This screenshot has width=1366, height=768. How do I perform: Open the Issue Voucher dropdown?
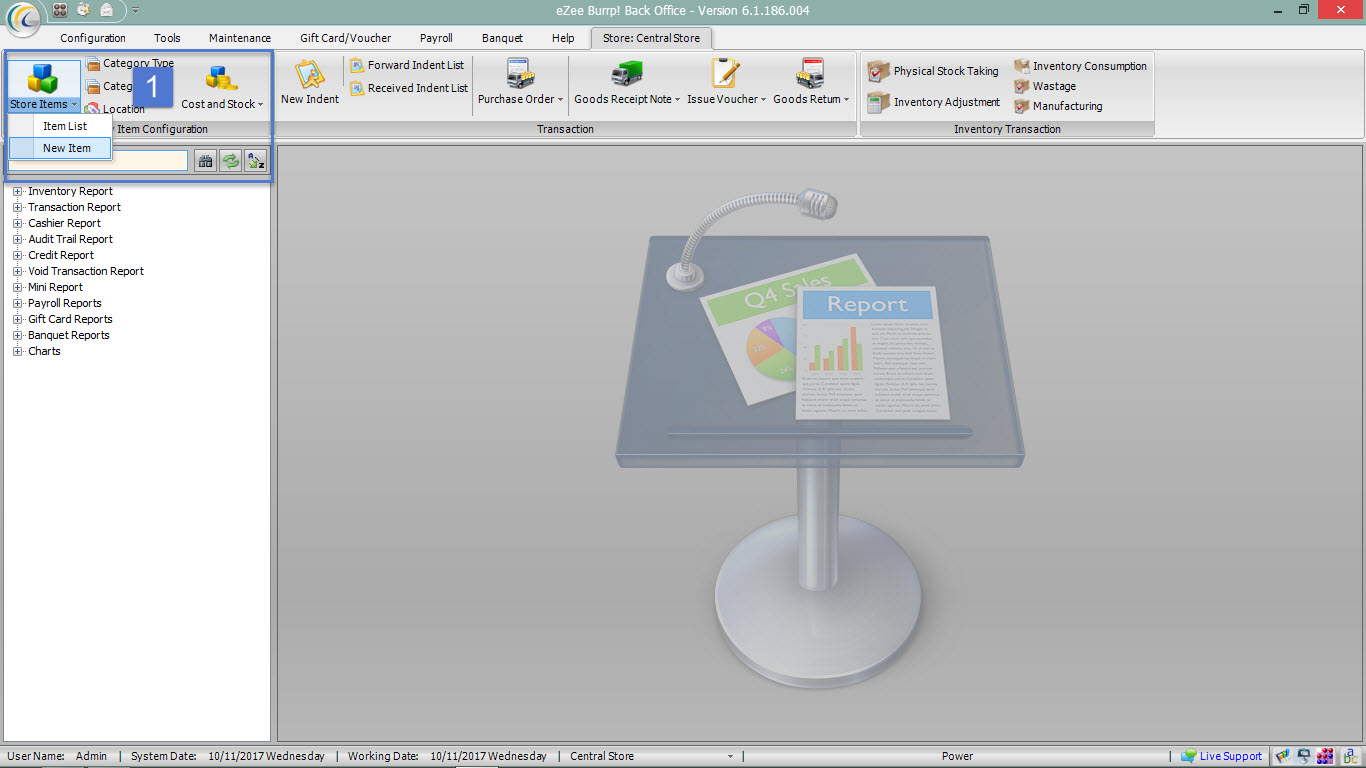click(x=727, y=82)
